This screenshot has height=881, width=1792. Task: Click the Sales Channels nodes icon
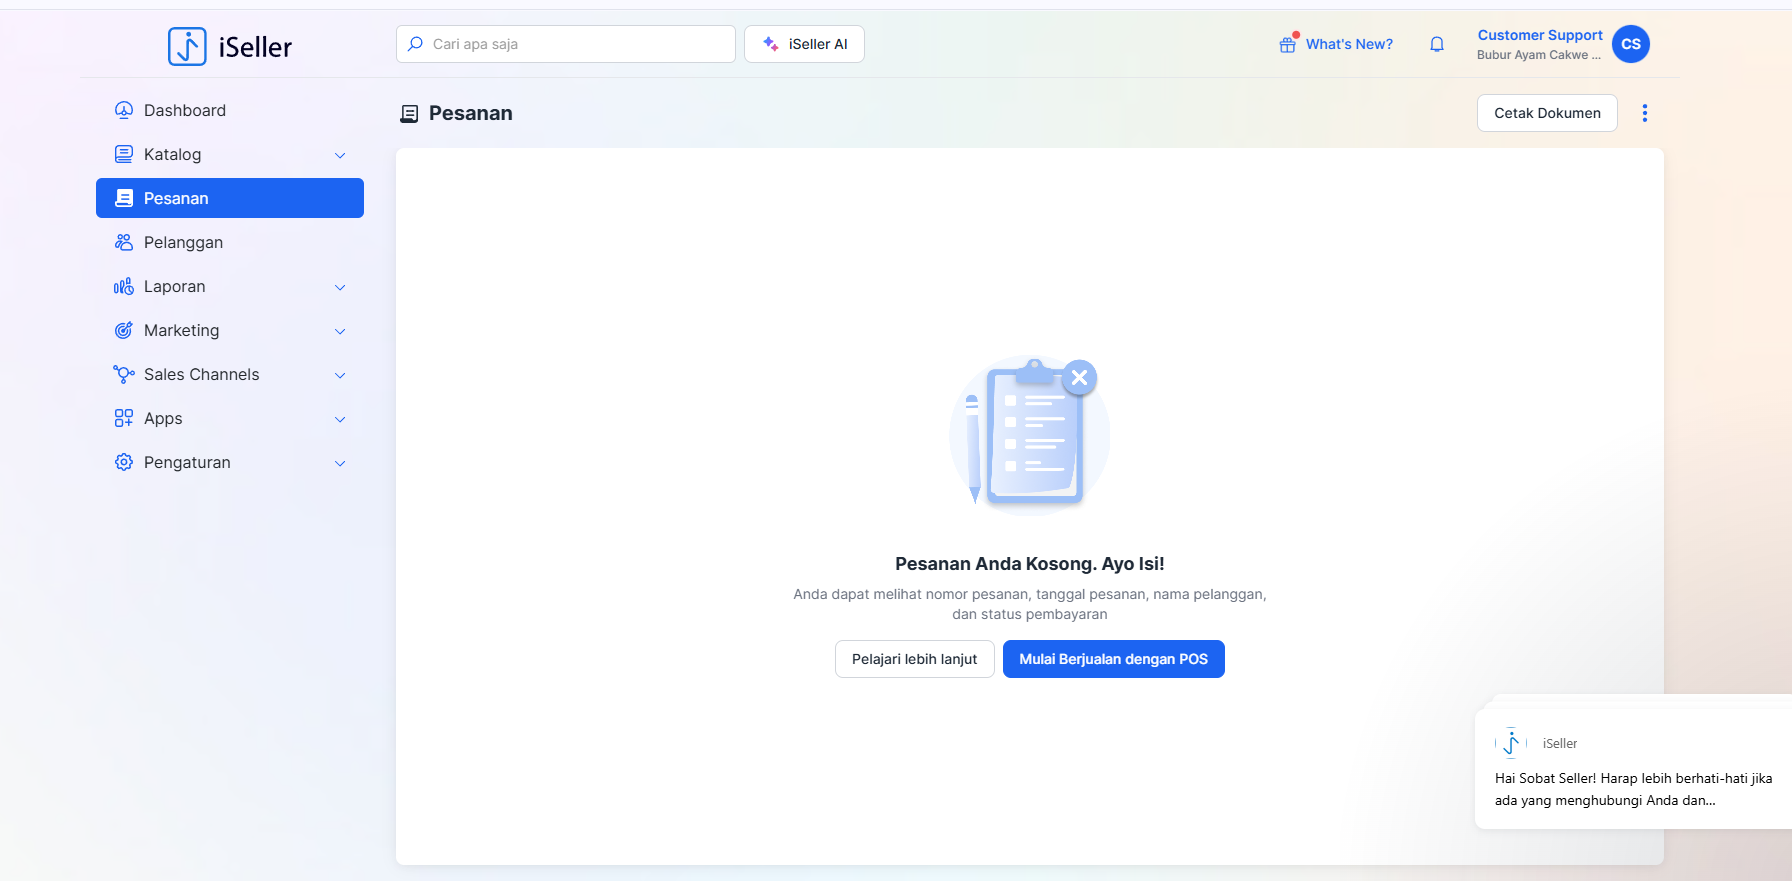[124, 374]
